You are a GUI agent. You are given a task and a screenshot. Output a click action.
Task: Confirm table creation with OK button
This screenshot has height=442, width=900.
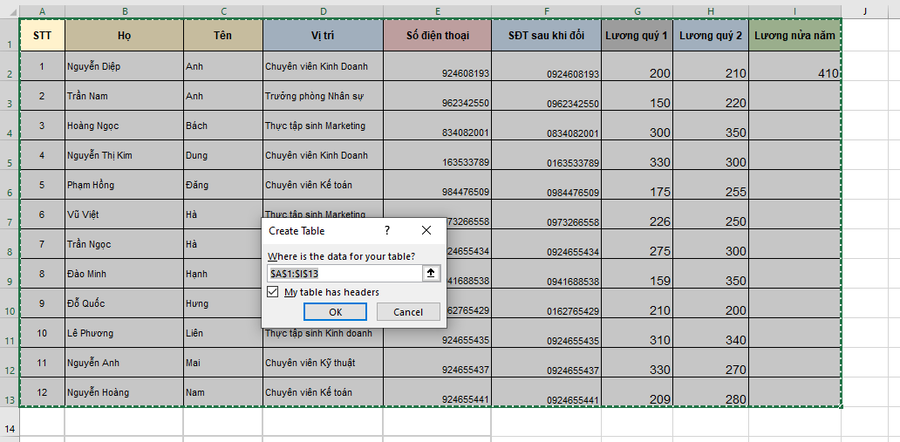coord(335,312)
